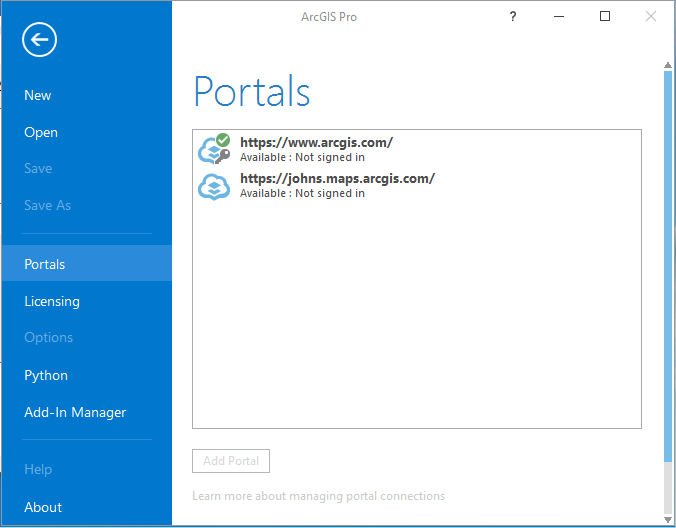This screenshot has width=676, height=528.
Task: Select the johns.maps.arcgis.com portal cloud icon
Action: click(214, 187)
